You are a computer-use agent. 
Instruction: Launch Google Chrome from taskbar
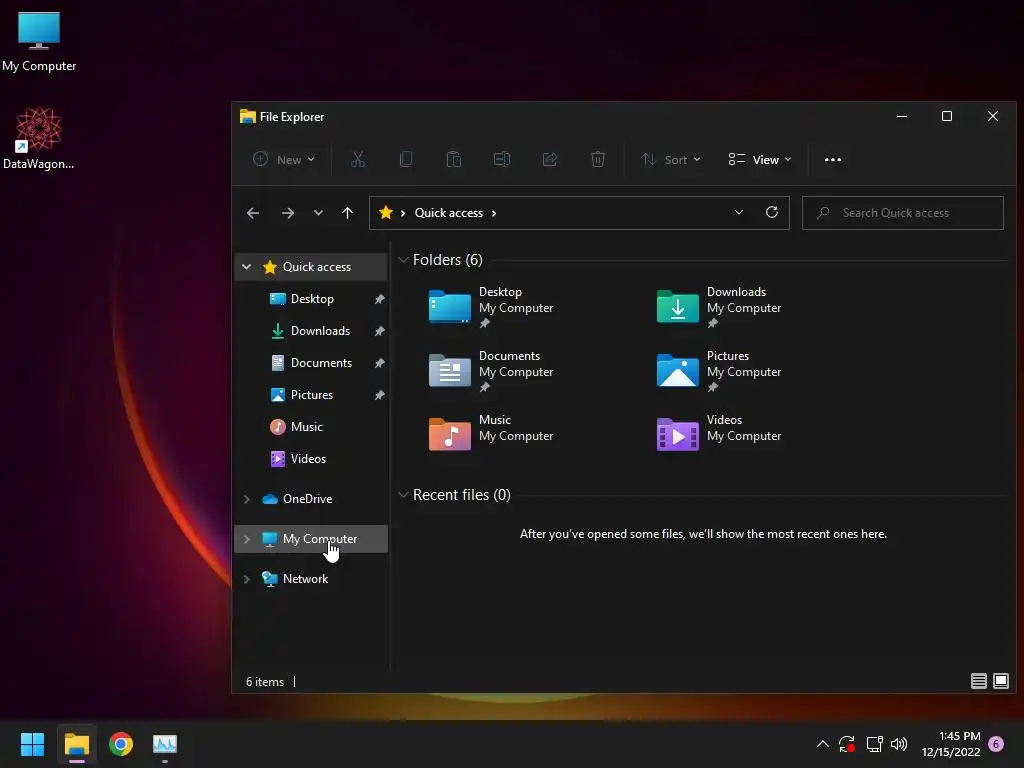click(x=121, y=744)
